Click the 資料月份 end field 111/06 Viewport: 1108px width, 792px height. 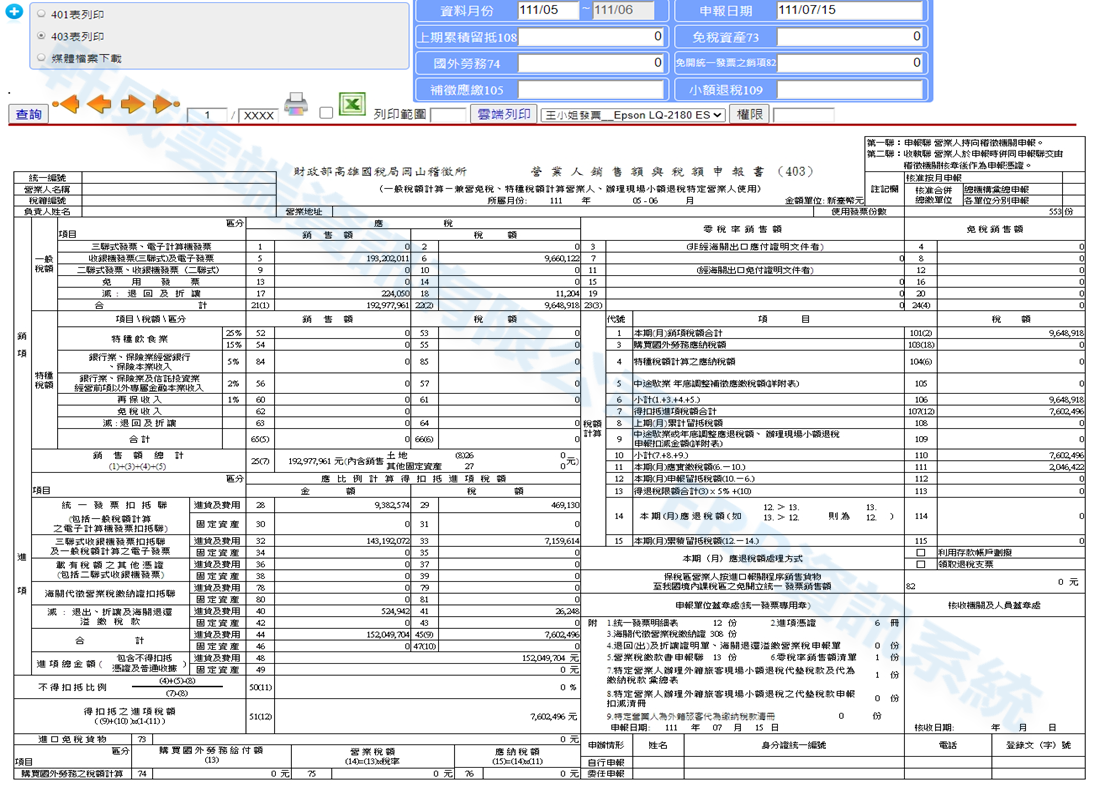click(x=623, y=10)
